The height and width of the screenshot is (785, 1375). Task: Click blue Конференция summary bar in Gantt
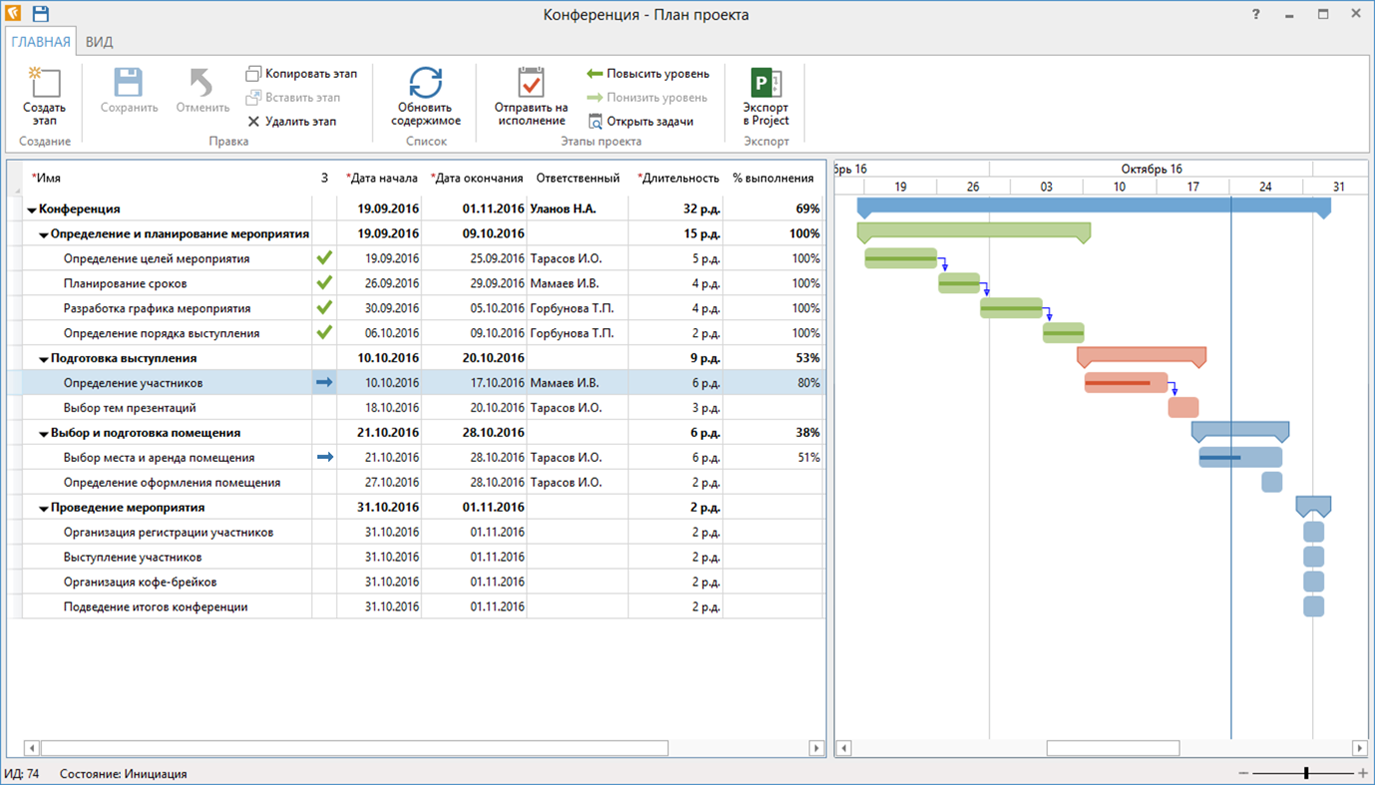point(1094,206)
